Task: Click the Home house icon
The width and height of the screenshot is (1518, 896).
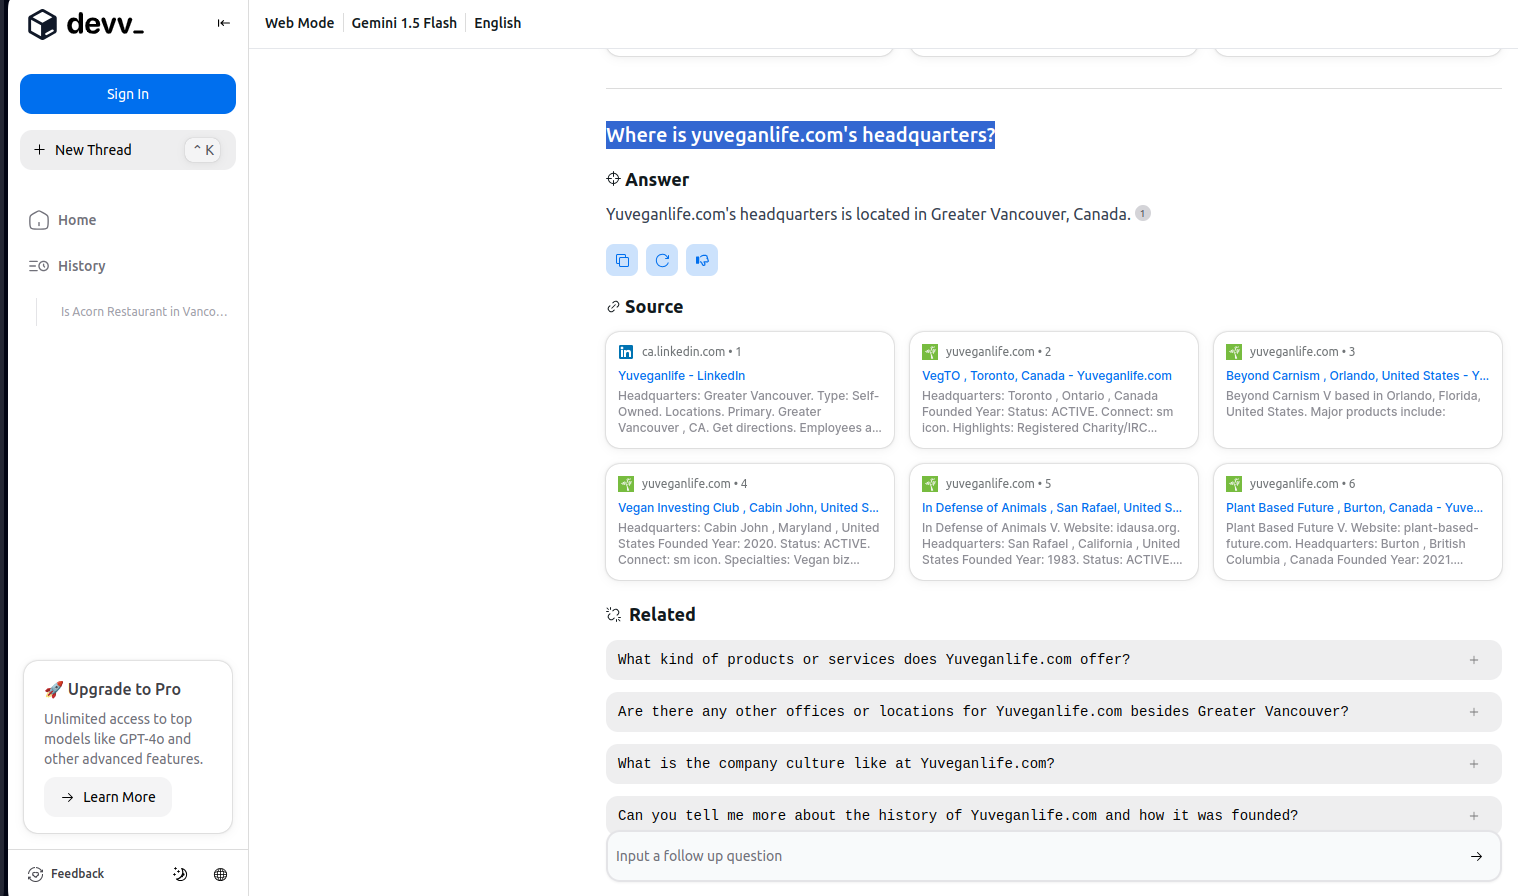Action: click(x=39, y=220)
